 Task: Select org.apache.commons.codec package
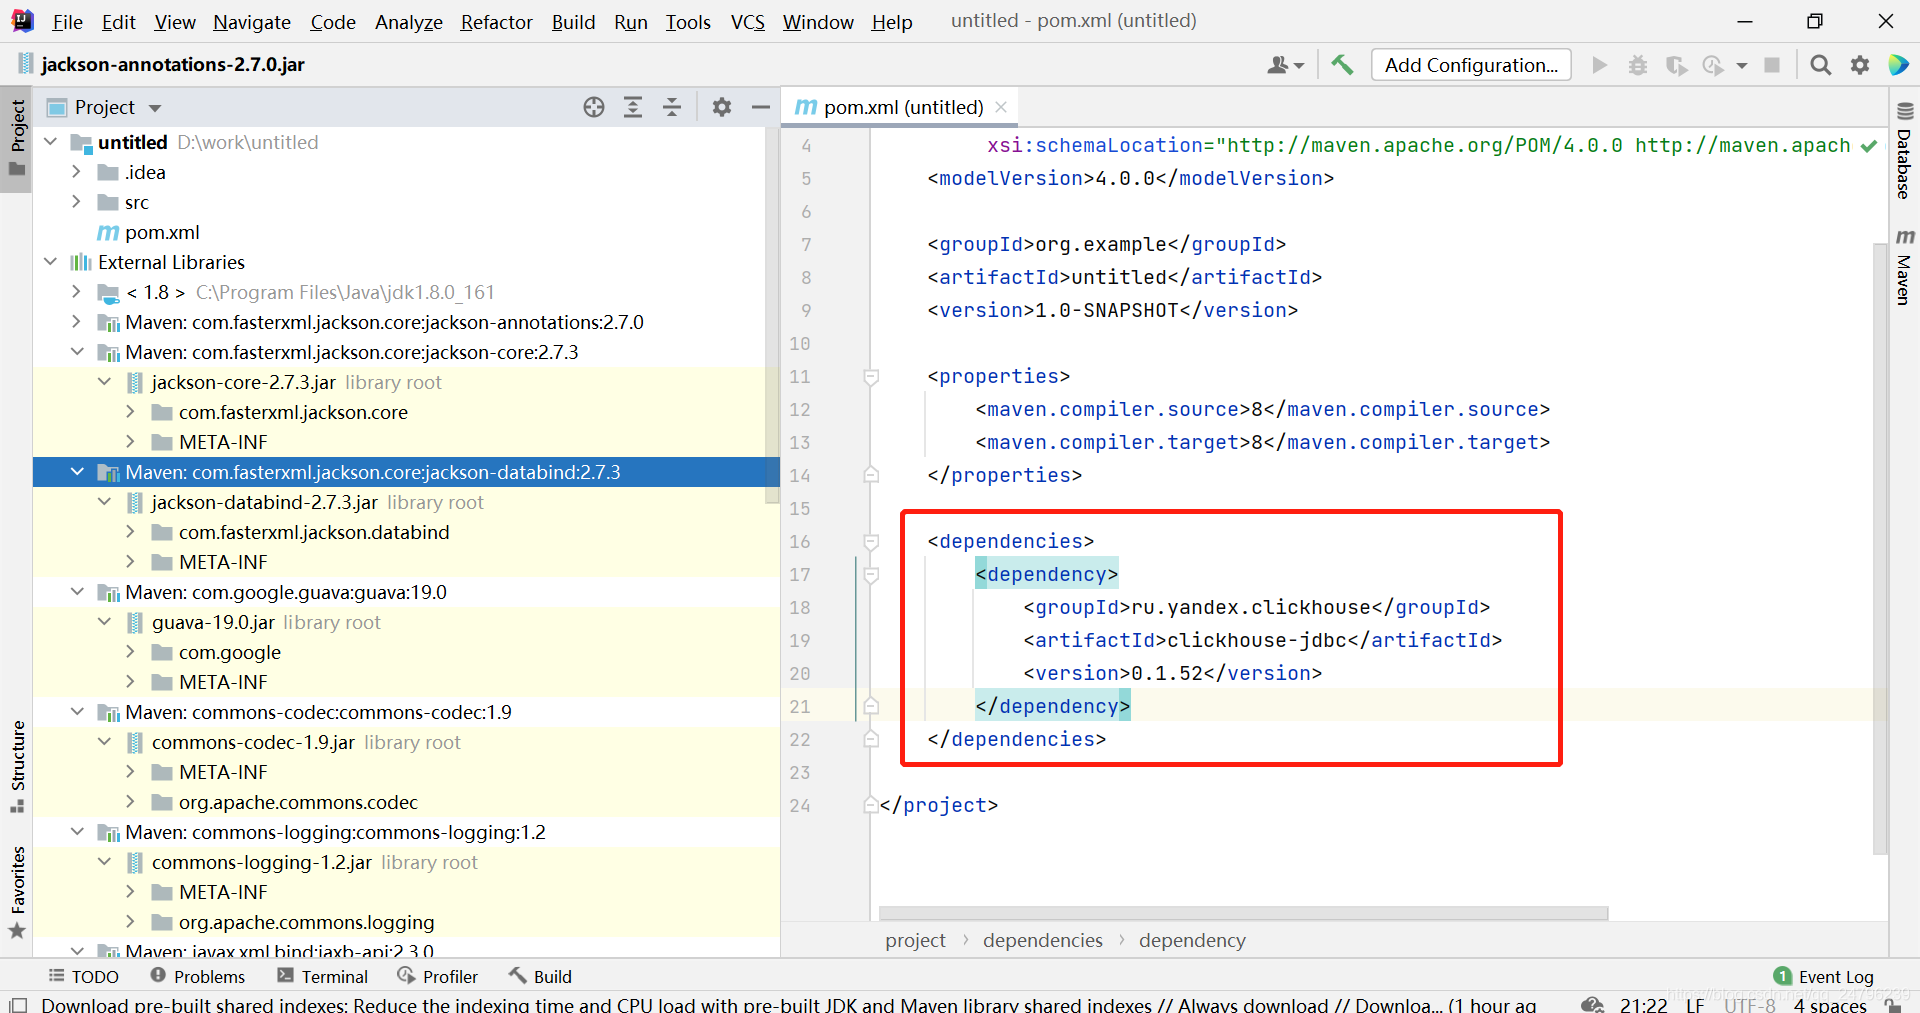pyautogui.click(x=298, y=802)
